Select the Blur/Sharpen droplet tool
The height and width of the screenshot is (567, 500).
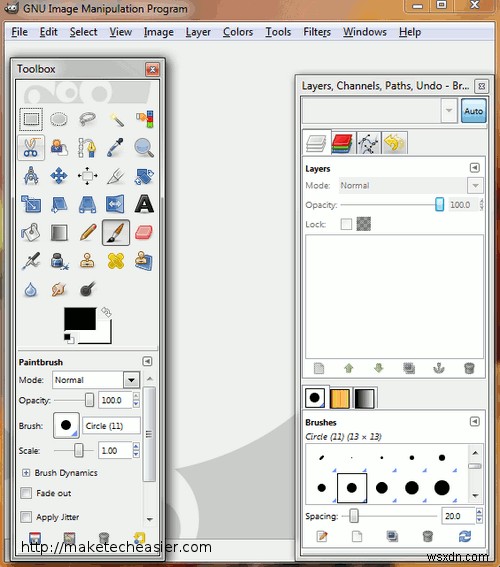(x=31, y=289)
